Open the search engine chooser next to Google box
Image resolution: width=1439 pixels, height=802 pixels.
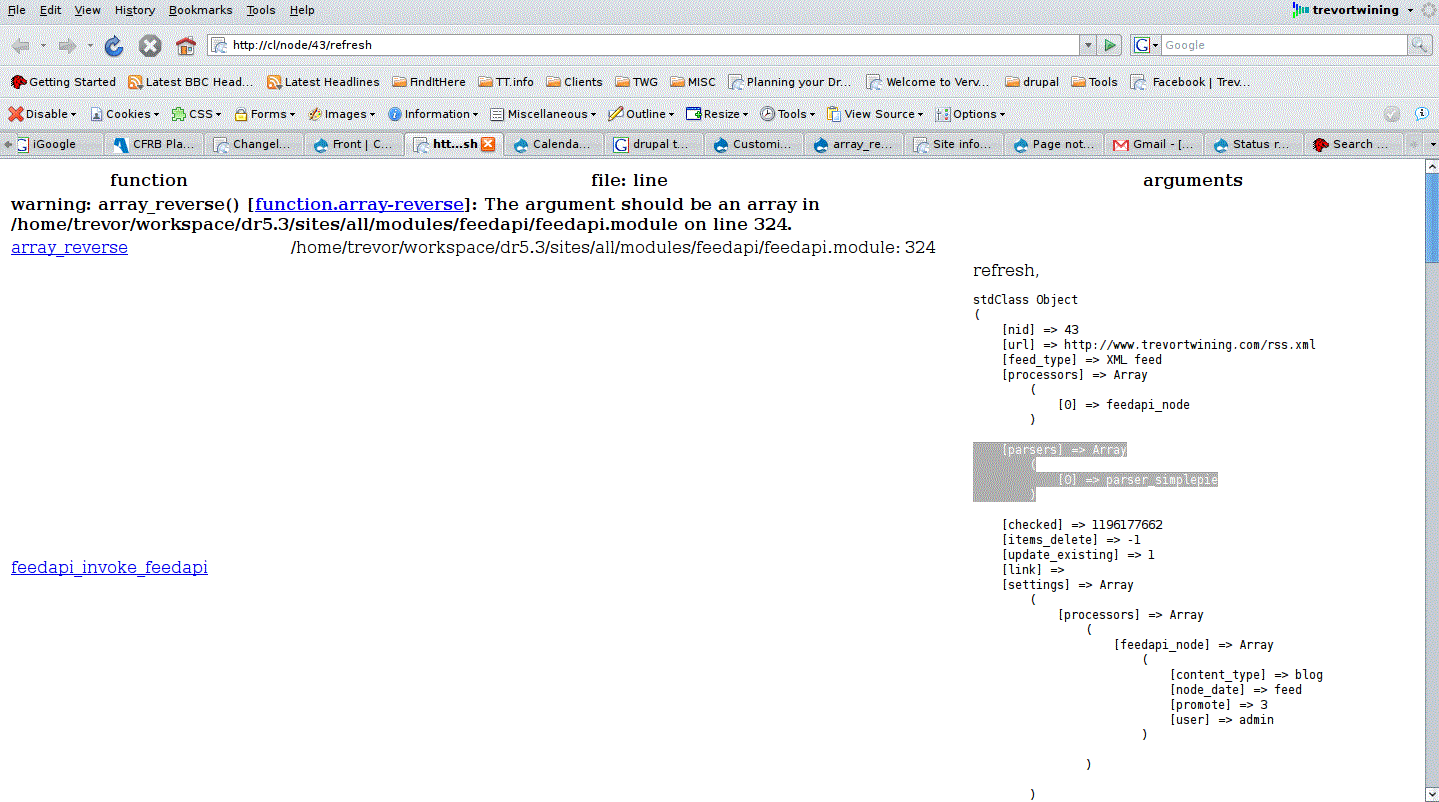tap(1143, 45)
